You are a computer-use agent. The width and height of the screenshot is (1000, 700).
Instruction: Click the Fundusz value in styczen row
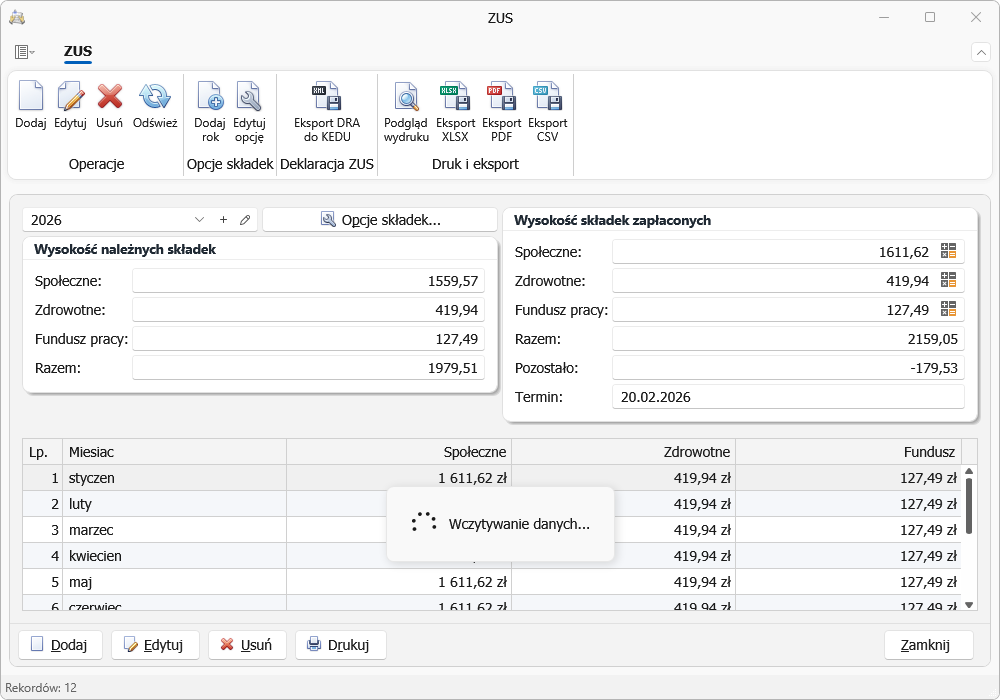pyautogui.click(x=929, y=478)
